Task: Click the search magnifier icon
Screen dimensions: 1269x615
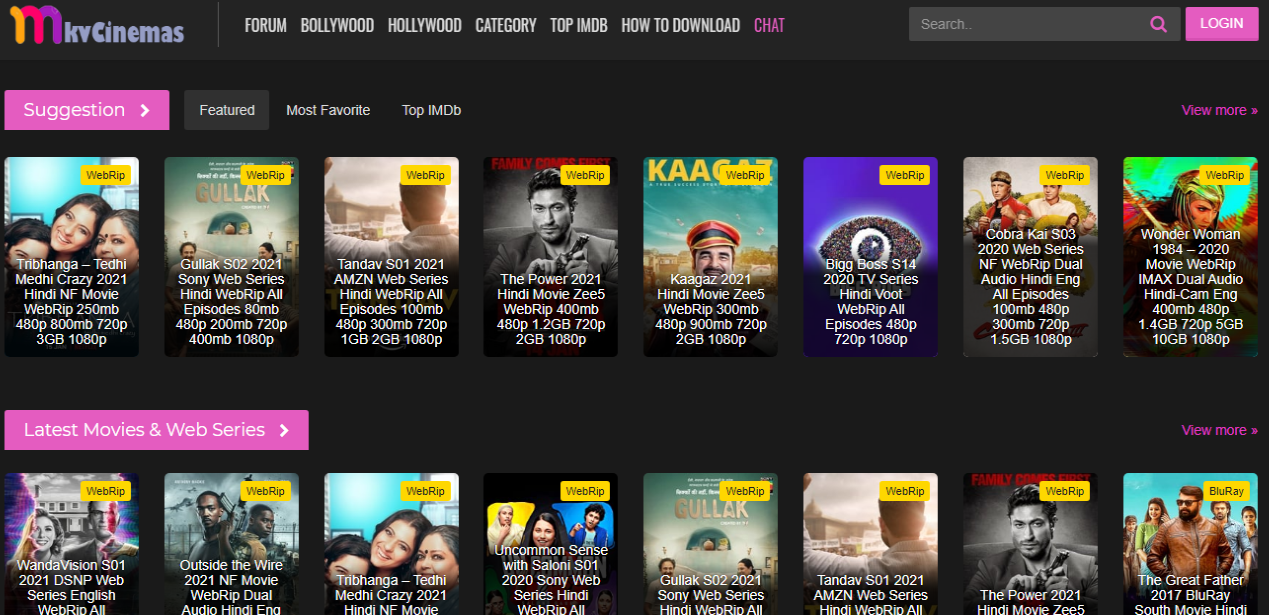Action: tap(1158, 25)
